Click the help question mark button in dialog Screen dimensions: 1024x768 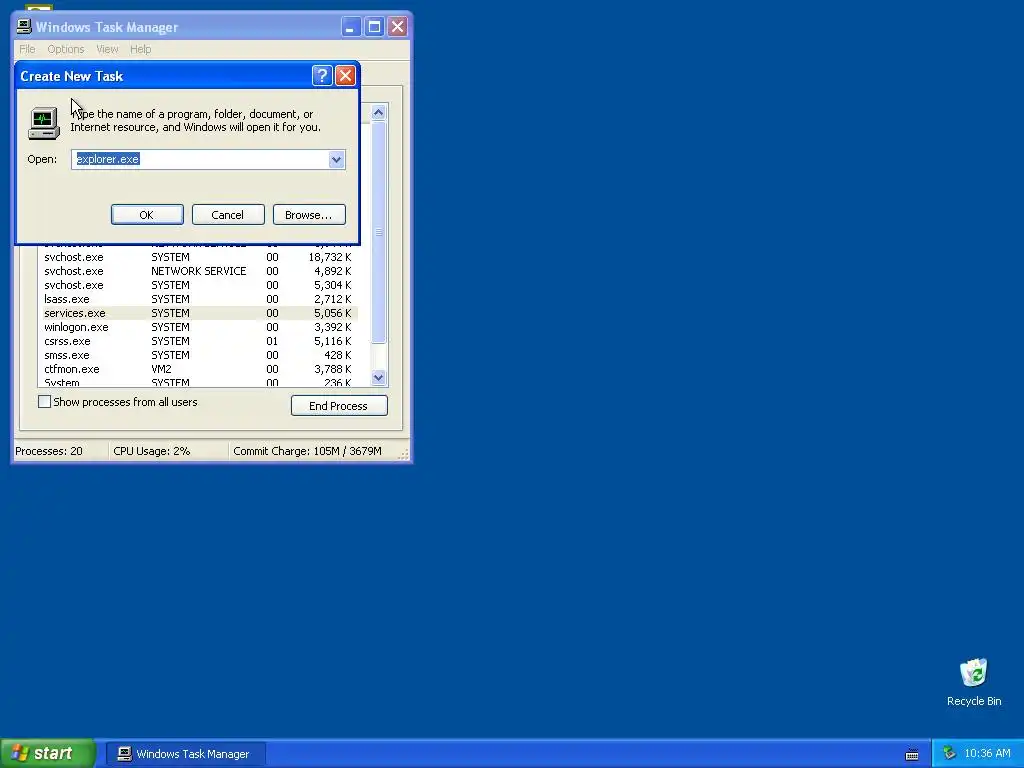(x=322, y=76)
